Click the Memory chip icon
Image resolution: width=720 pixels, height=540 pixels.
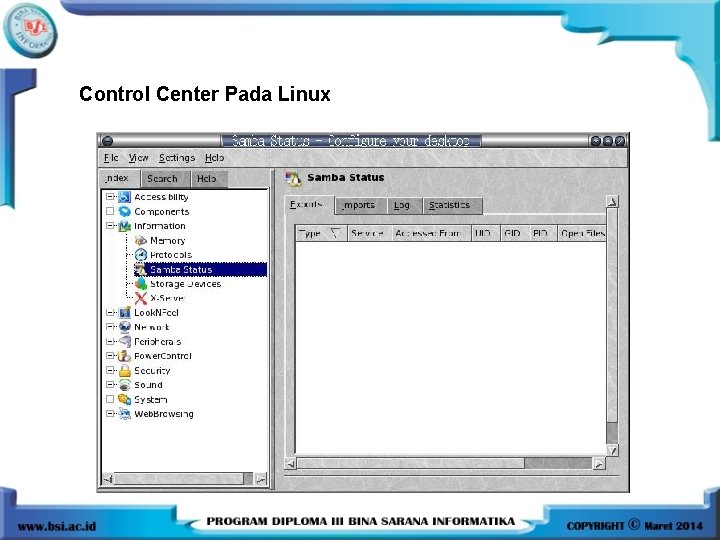(x=141, y=240)
